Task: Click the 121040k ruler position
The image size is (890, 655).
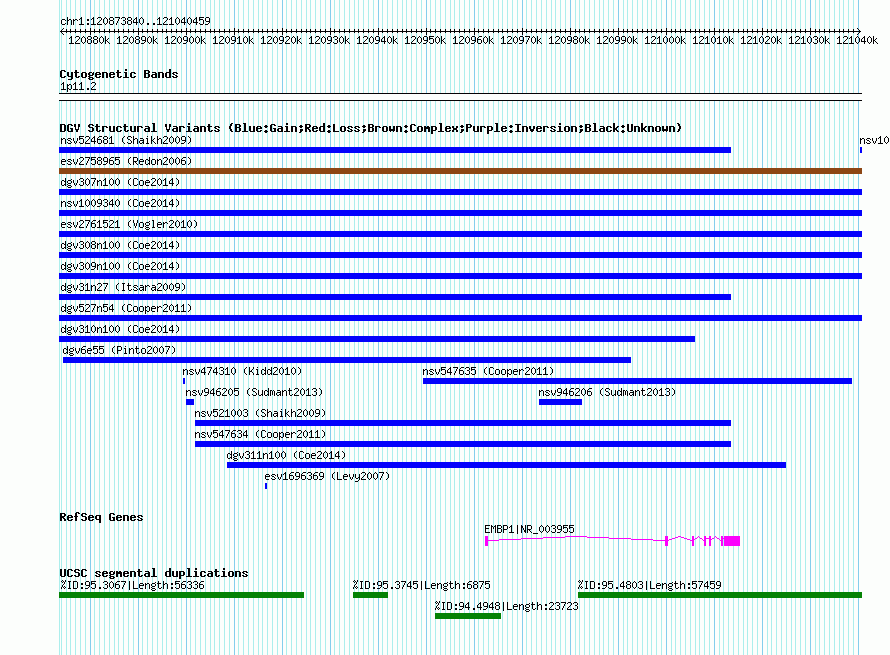Action: click(857, 40)
